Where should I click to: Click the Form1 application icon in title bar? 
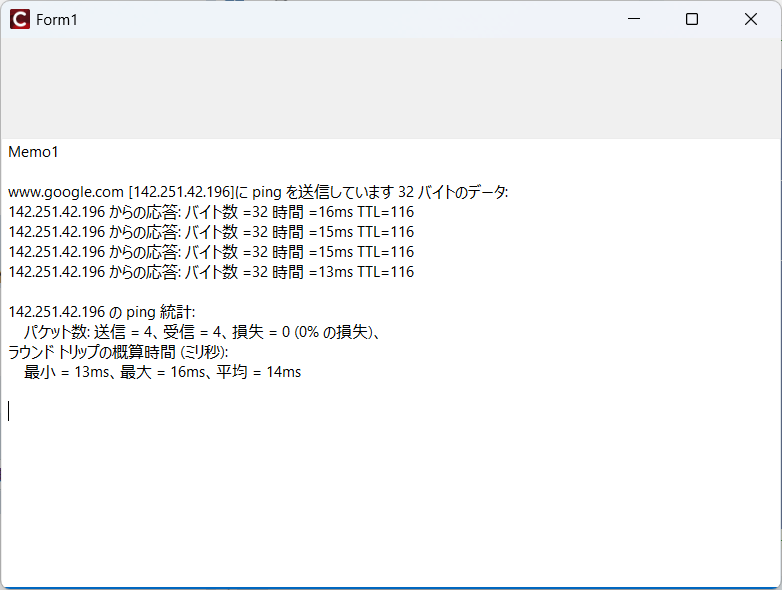(20, 19)
